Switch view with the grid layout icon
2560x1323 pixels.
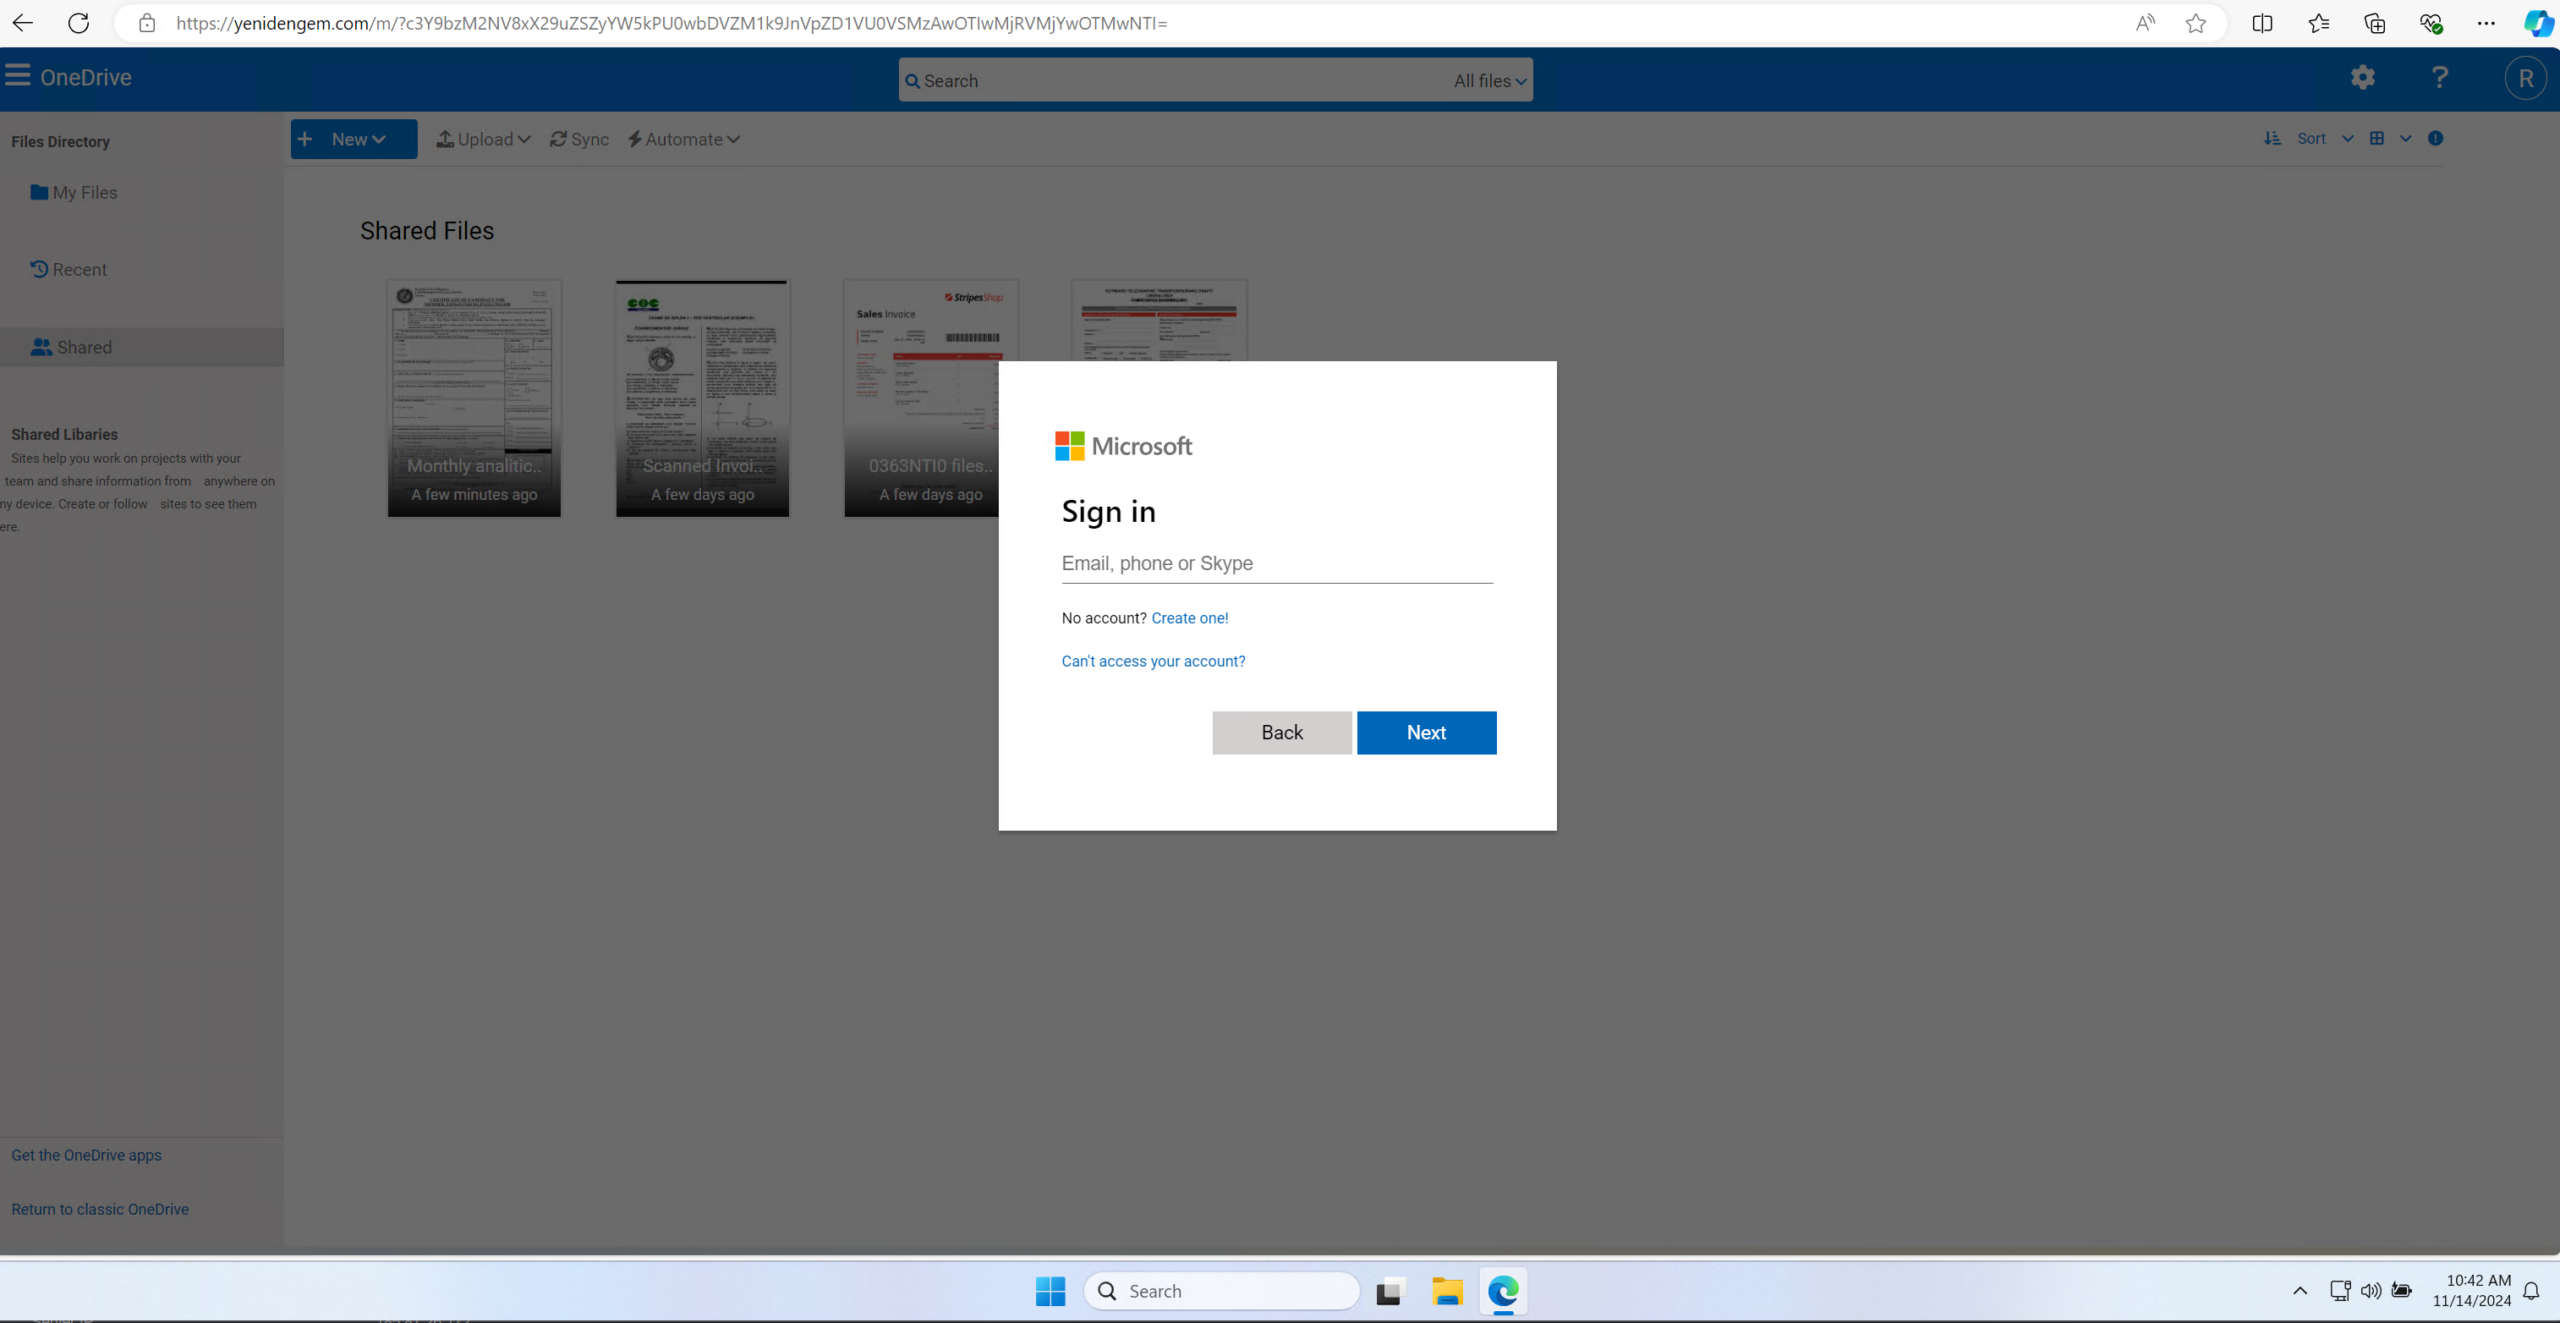pos(2377,139)
